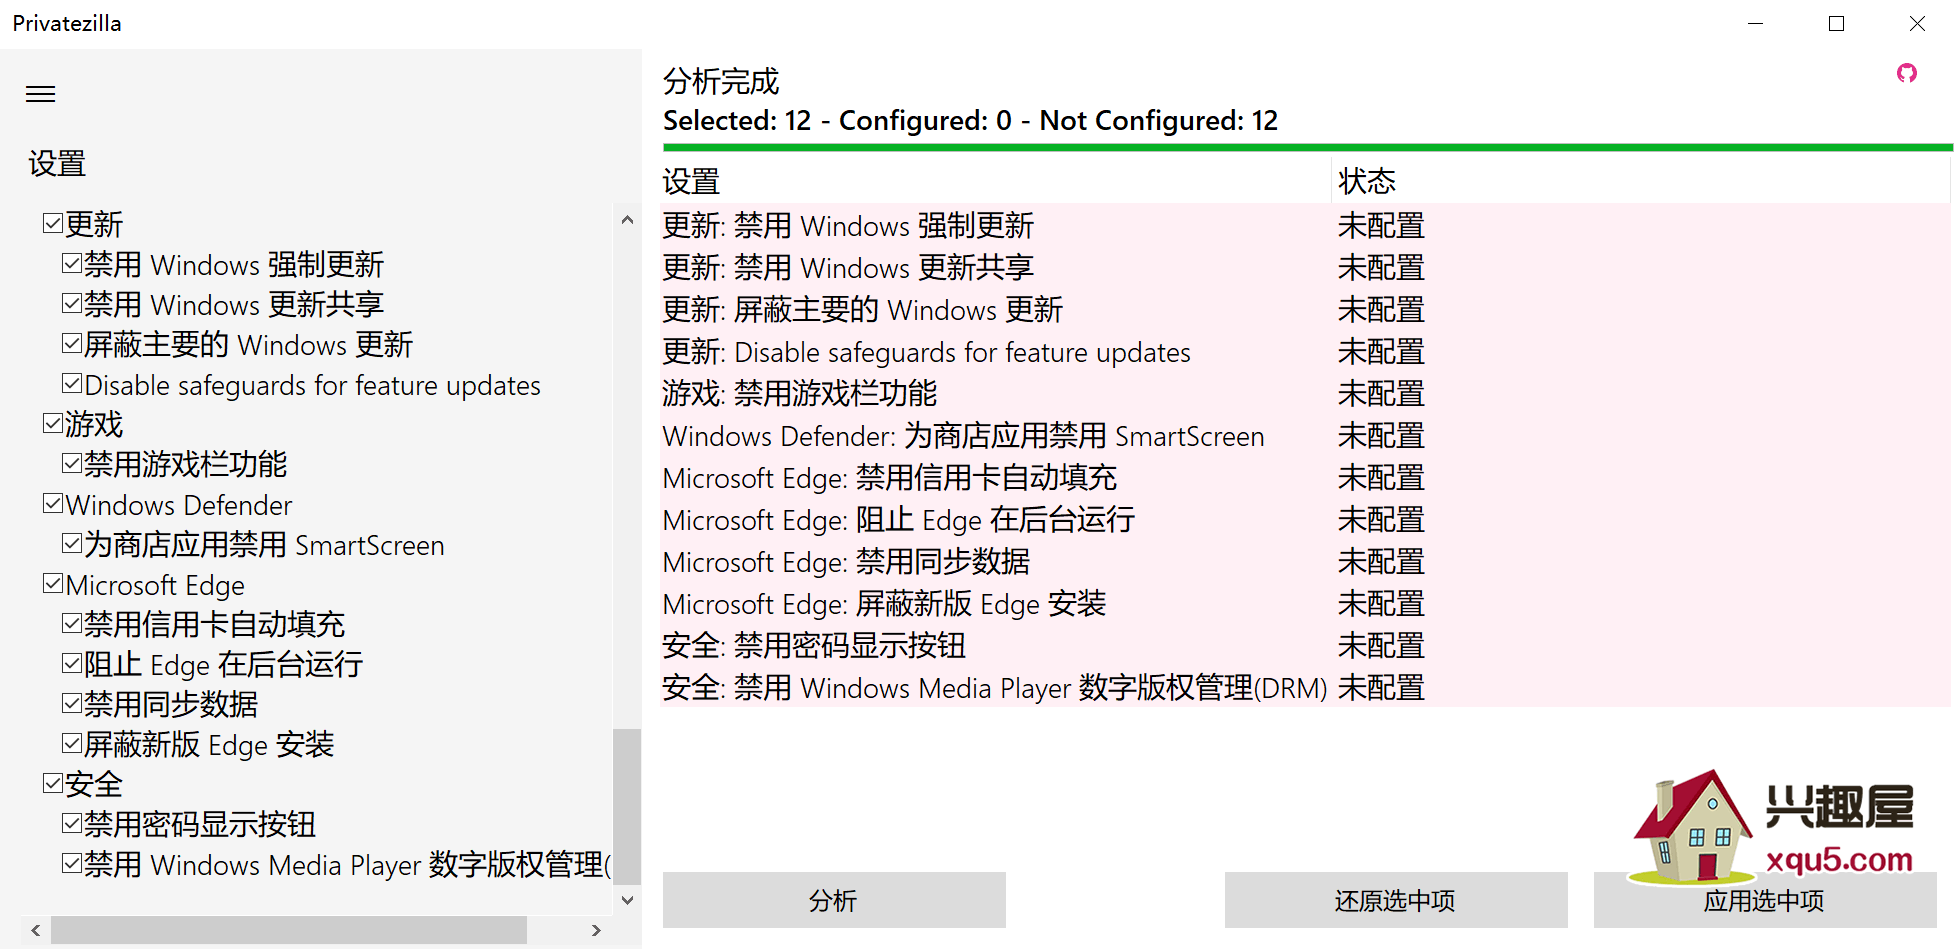Toggle 禁用游戏栏功能 checkbox
The width and height of the screenshot is (1958, 949).
coord(72,463)
